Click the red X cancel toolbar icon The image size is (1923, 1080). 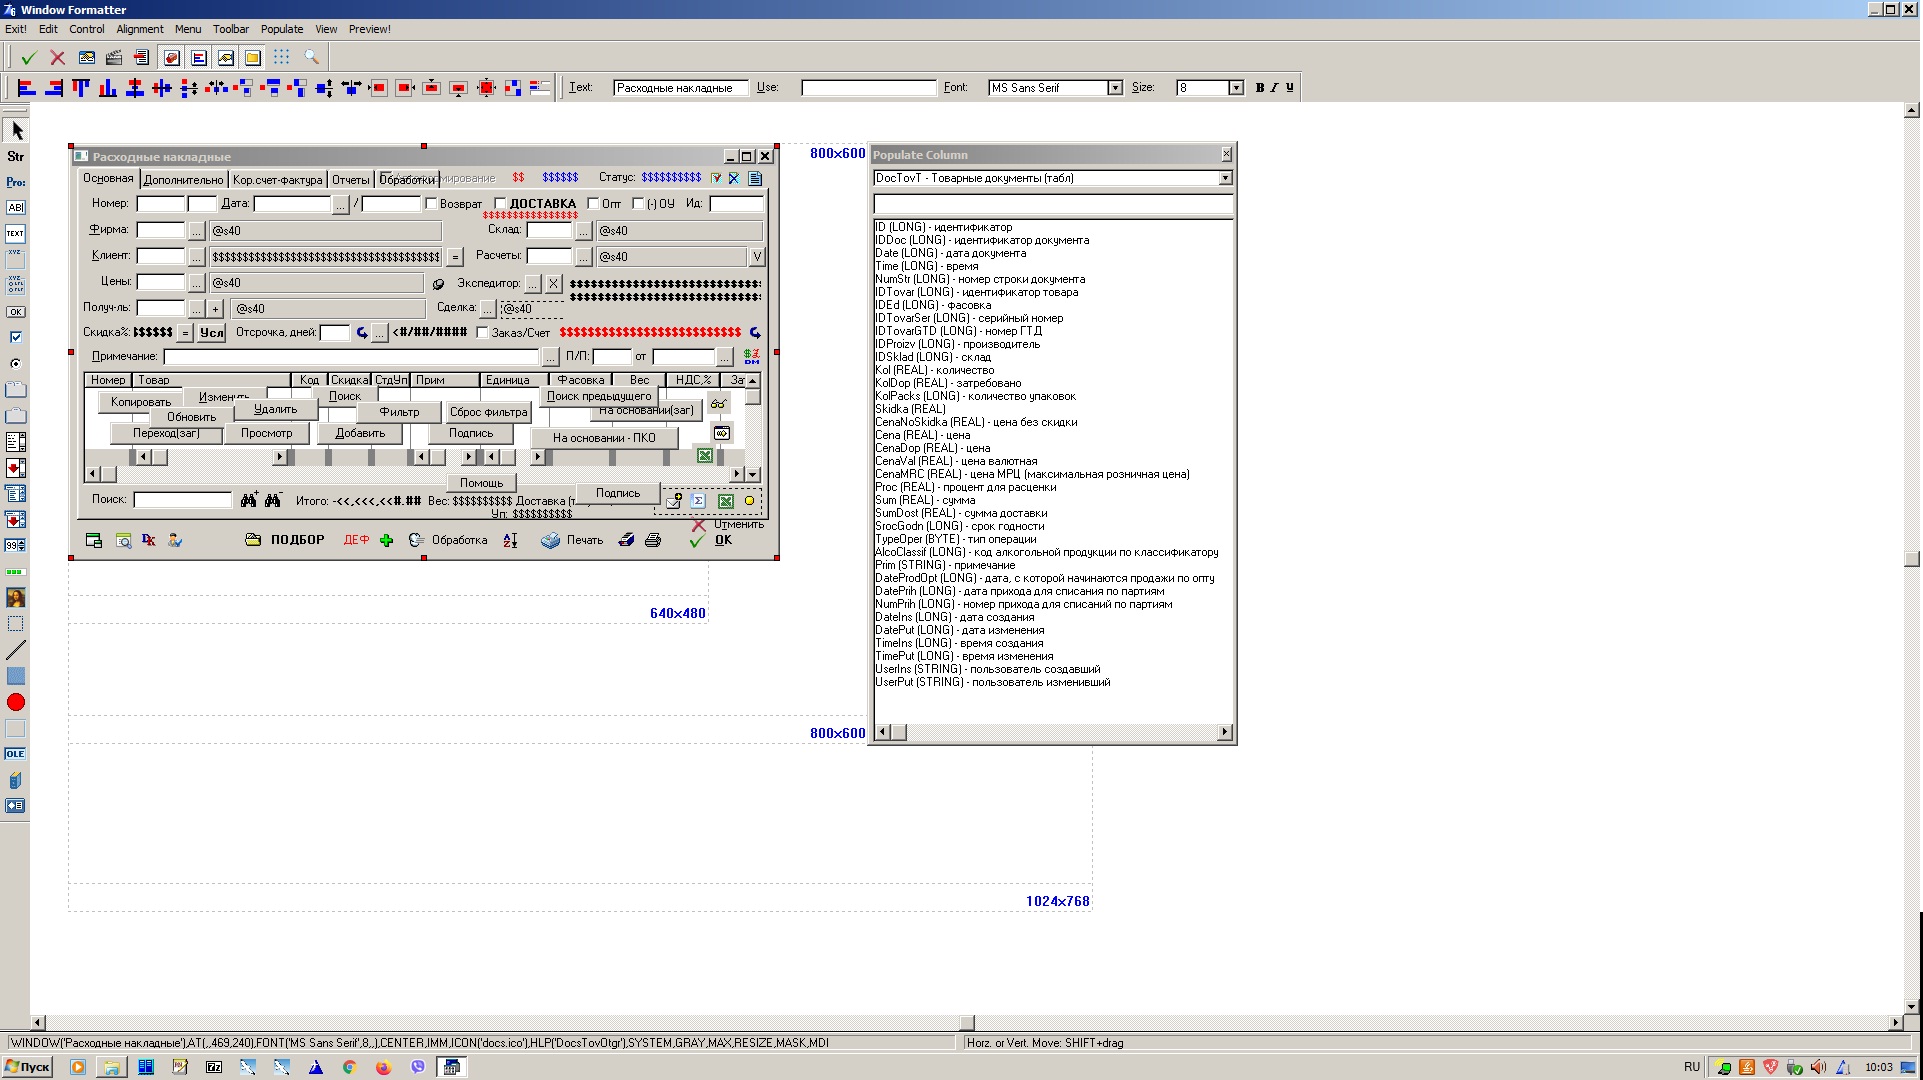coord(57,58)
